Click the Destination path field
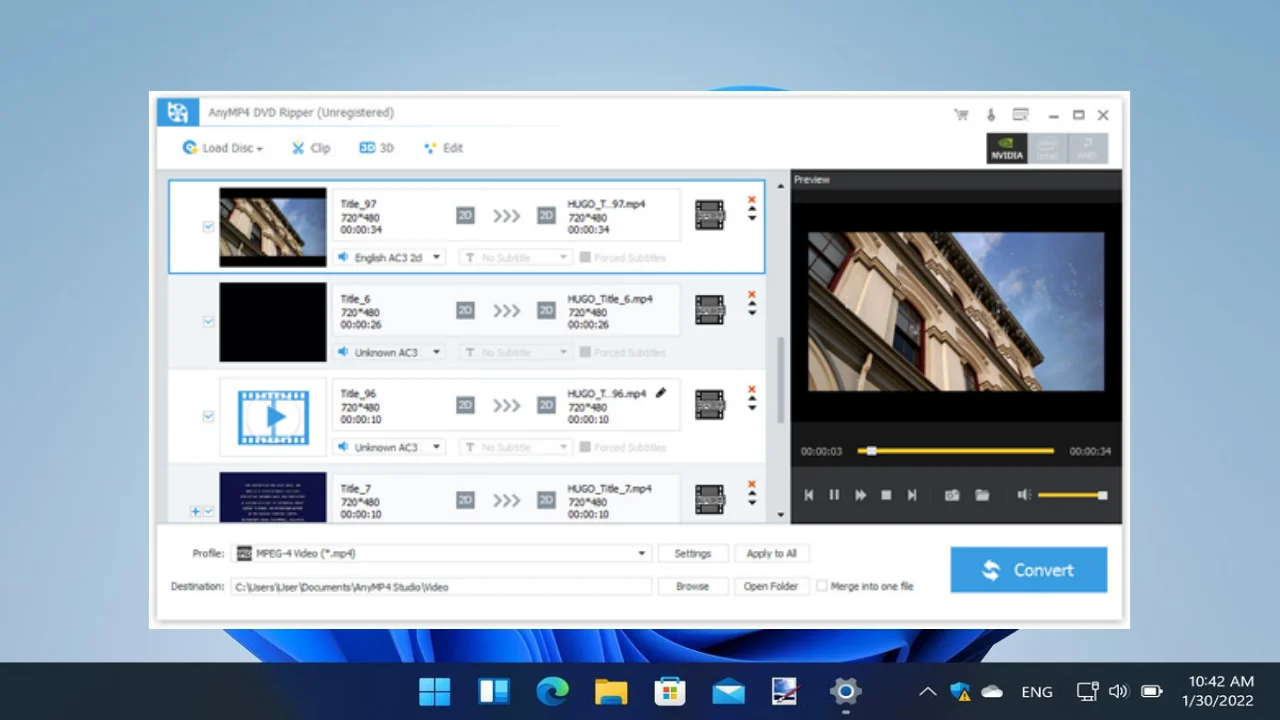The width and height of the screenshot is (1280, 720). [x=441, y=586]
